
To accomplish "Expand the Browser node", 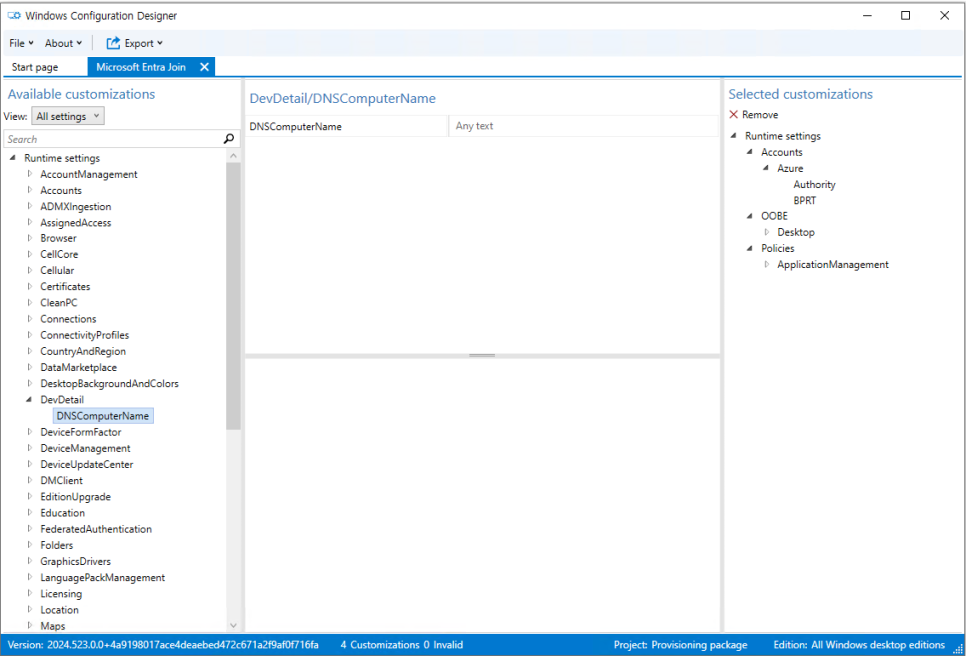I will (30, 238).
